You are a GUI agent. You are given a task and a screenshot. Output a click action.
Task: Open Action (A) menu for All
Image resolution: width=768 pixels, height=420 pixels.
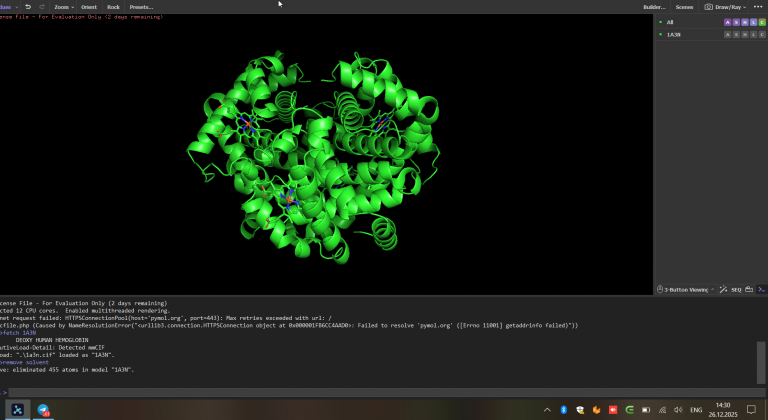727,22
